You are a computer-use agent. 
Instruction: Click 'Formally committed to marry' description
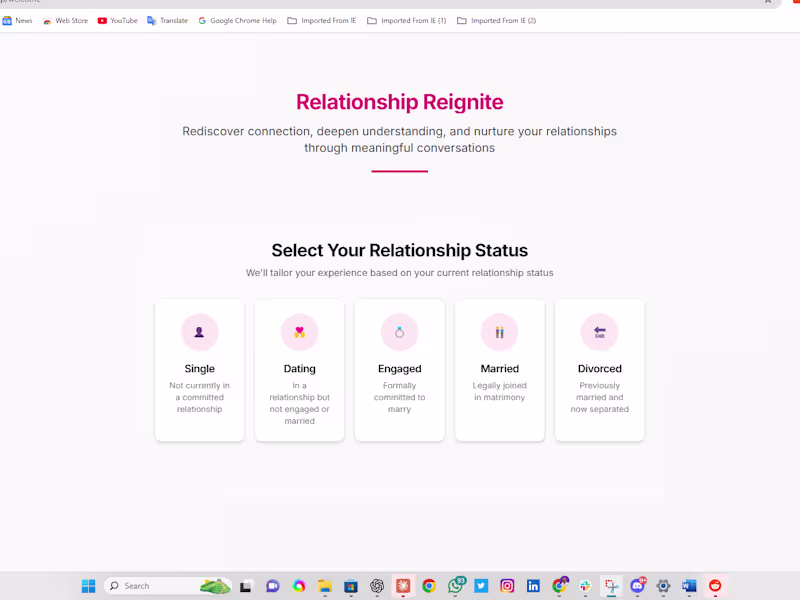pyautogui.click(x=399, y=397)
